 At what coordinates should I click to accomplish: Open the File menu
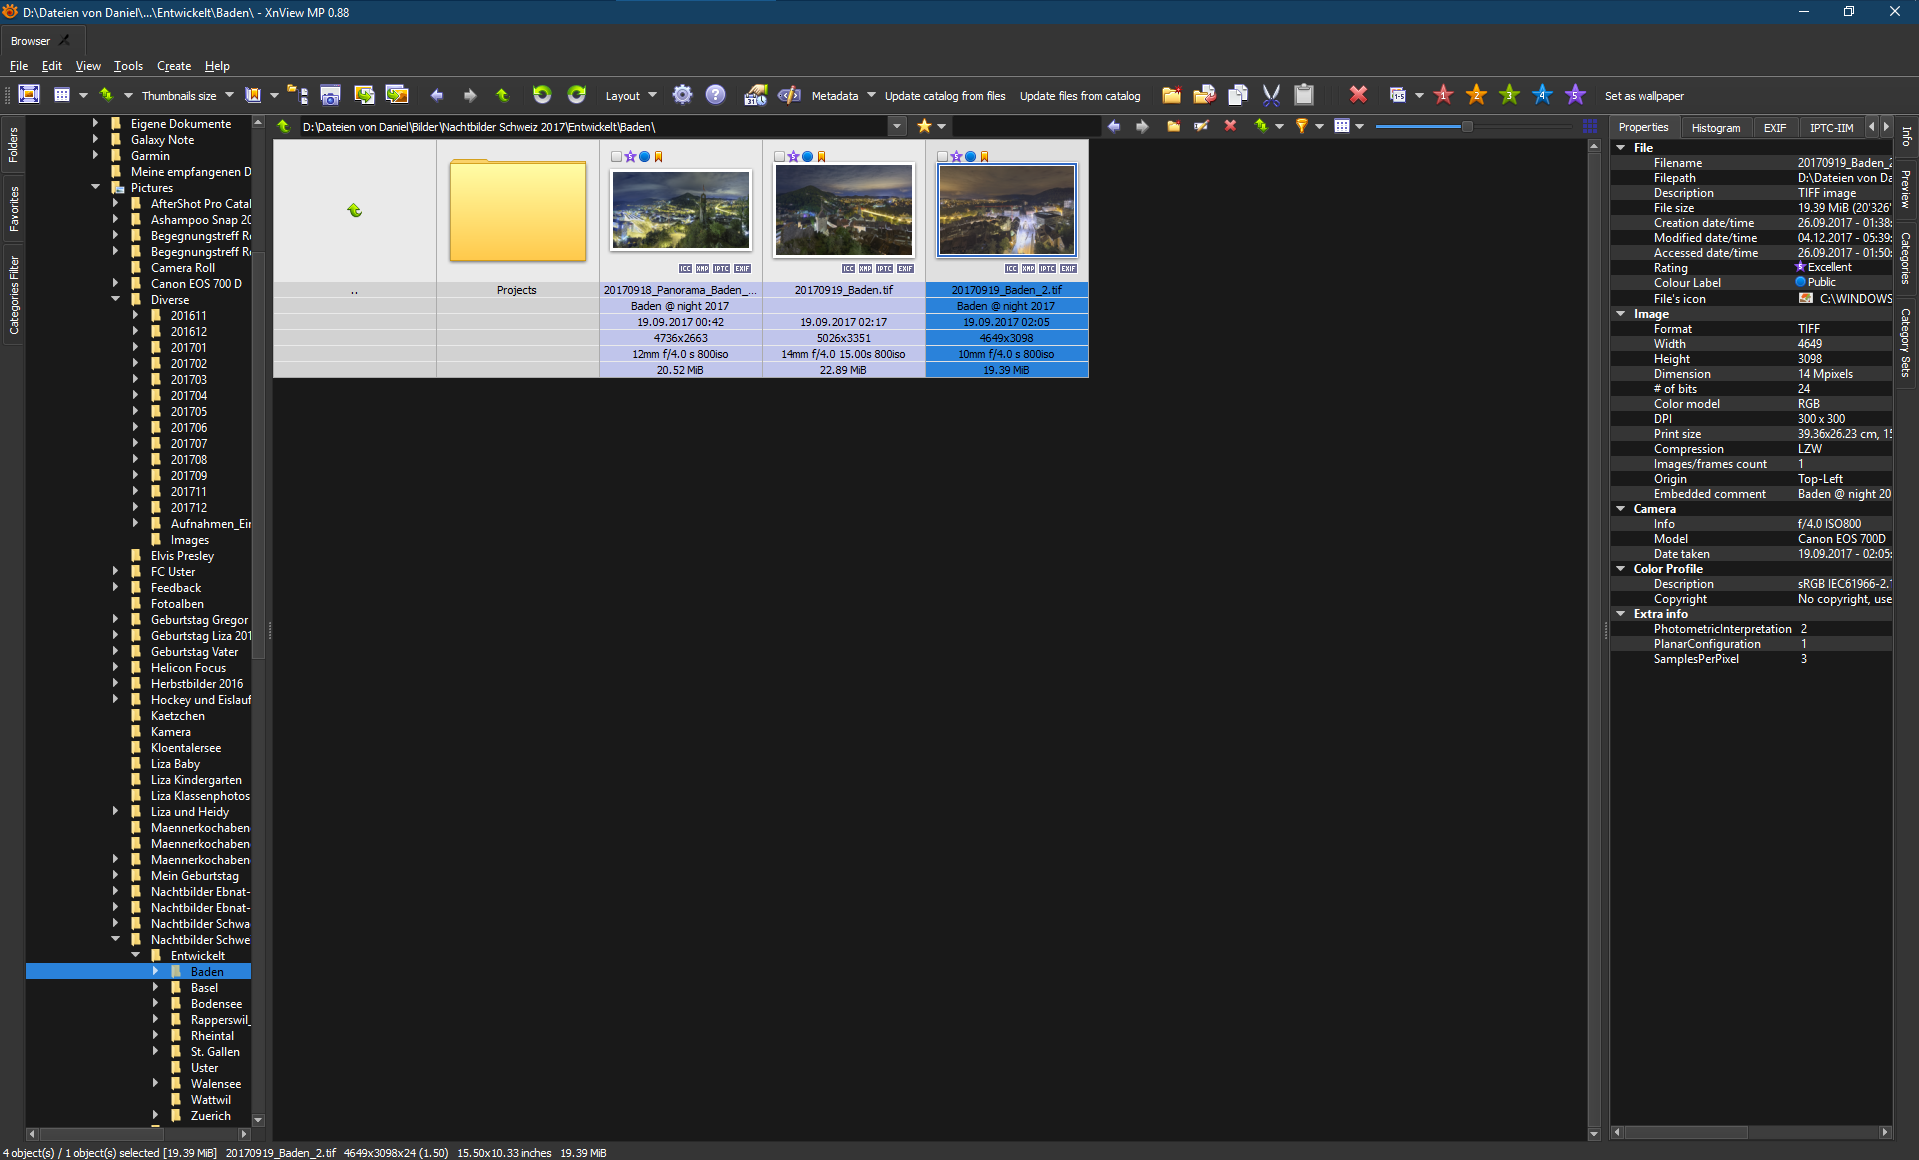pos(19,66)
